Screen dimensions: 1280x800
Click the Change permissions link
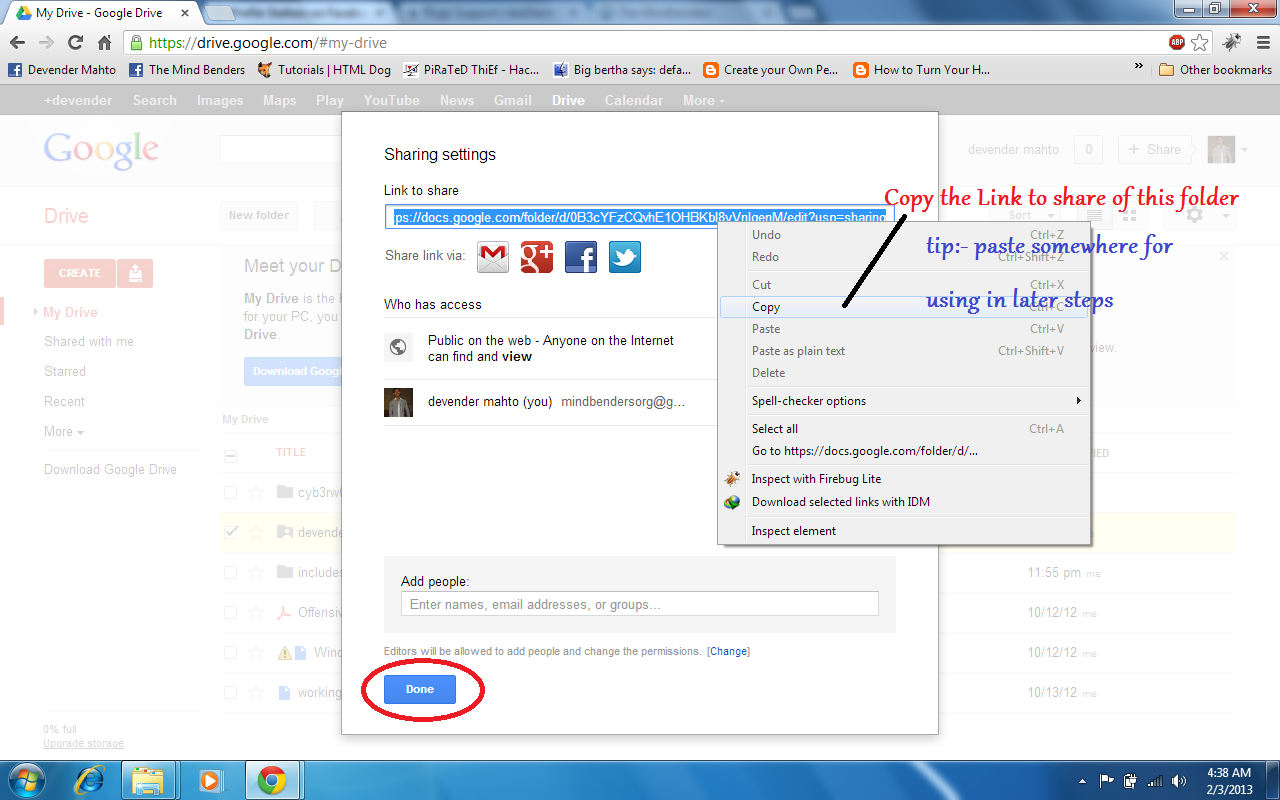(728, 651)
